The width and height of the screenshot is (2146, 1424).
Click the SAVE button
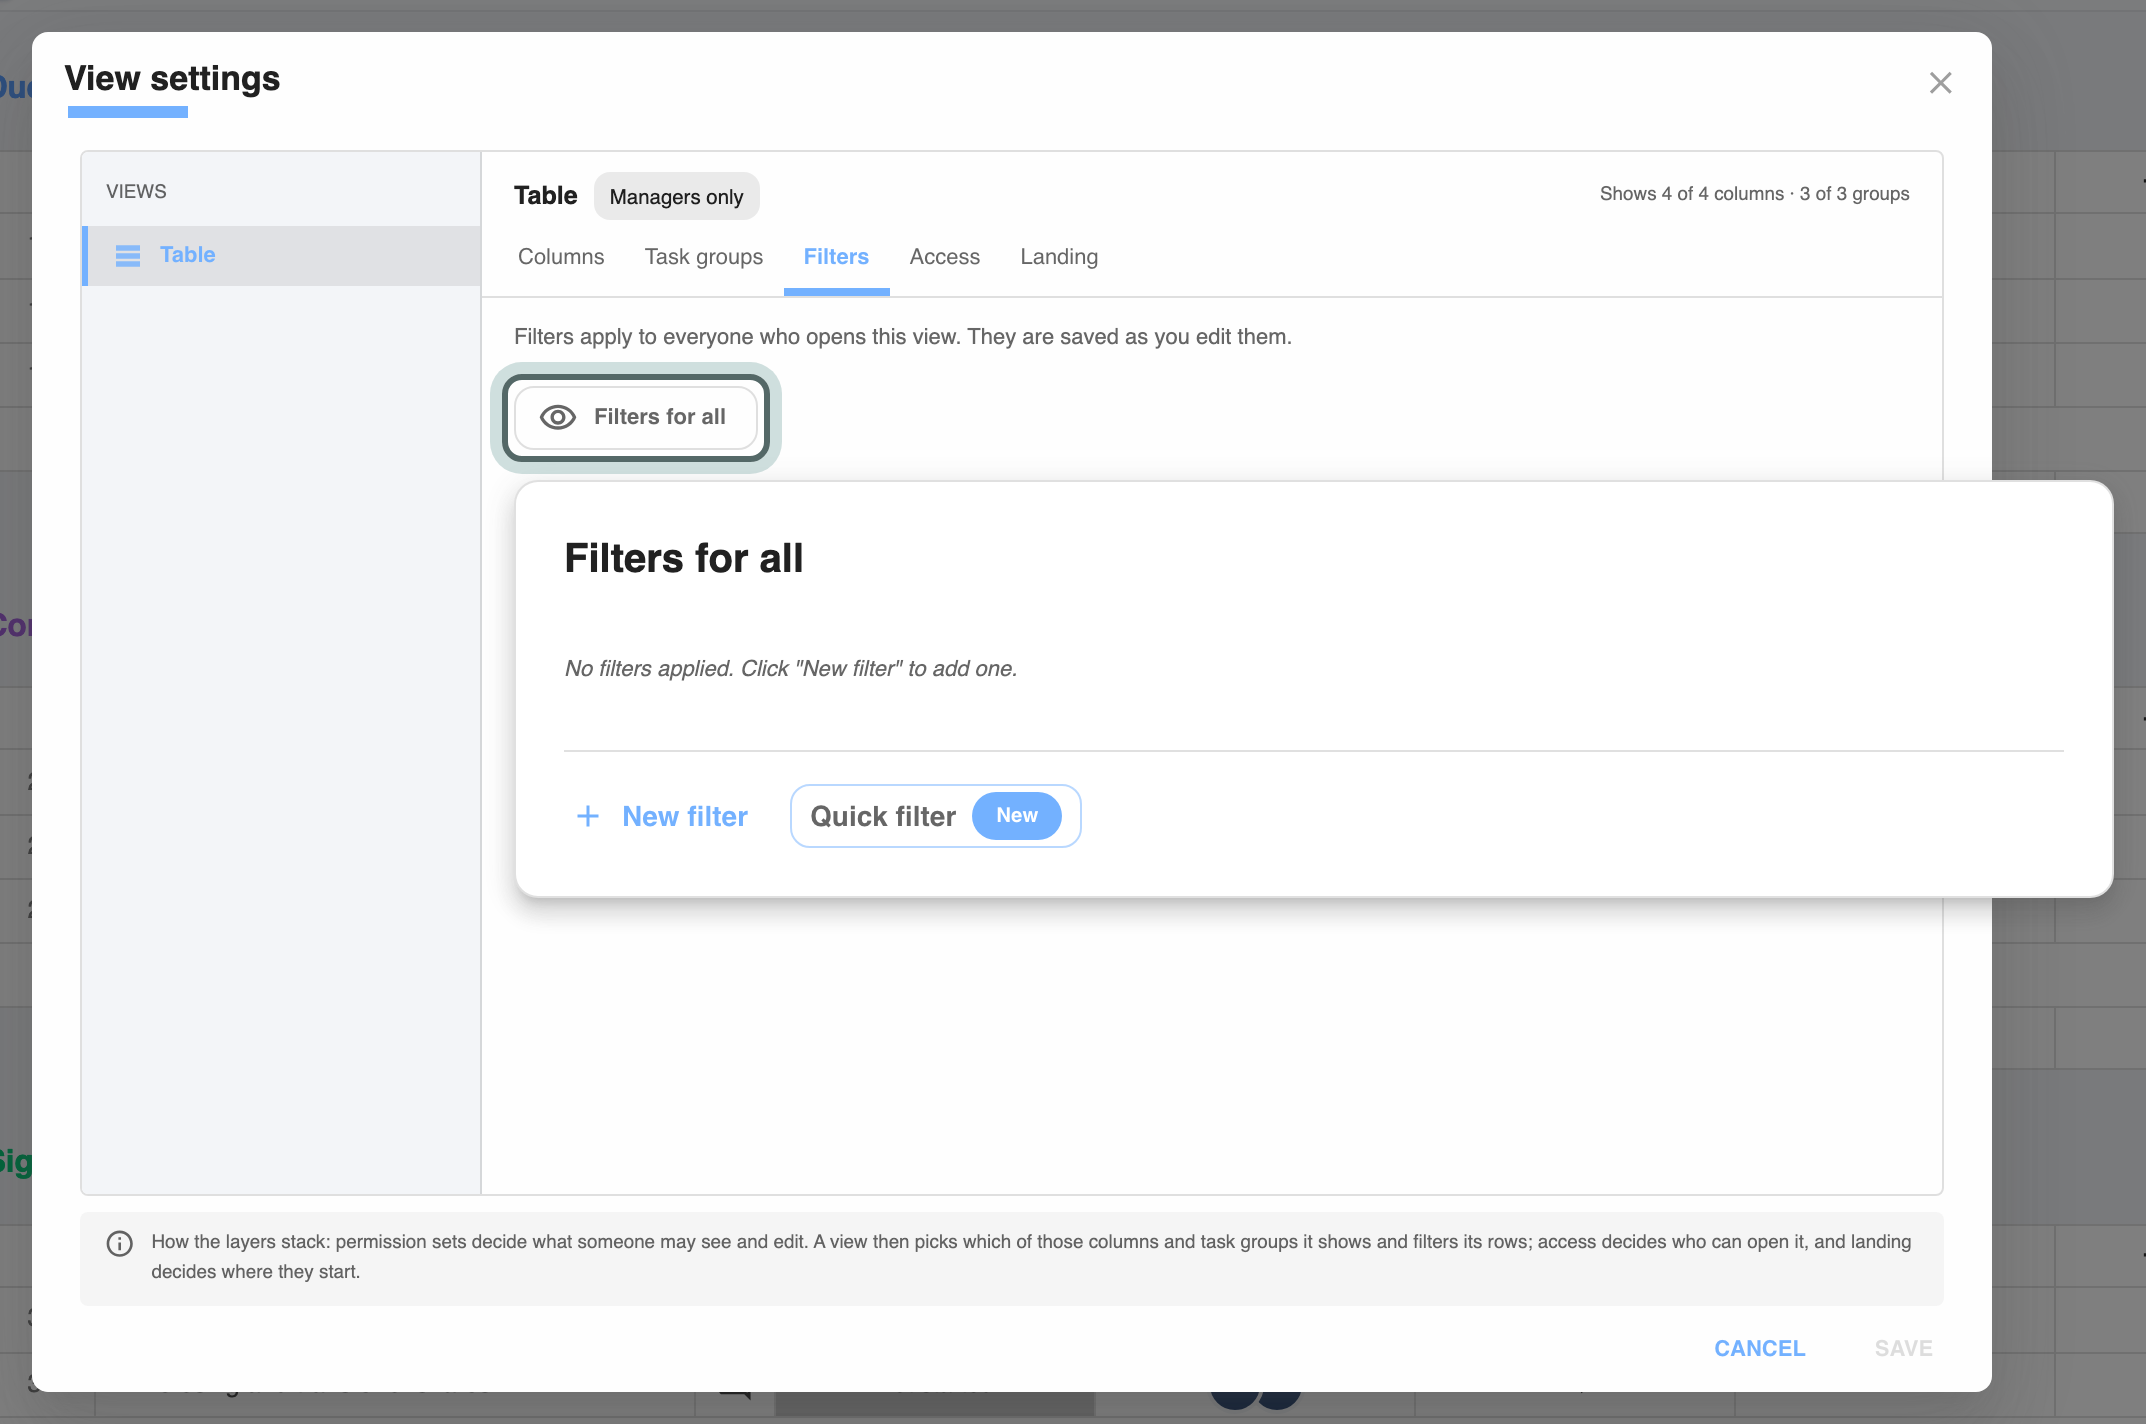[x=1903, y=1348]
